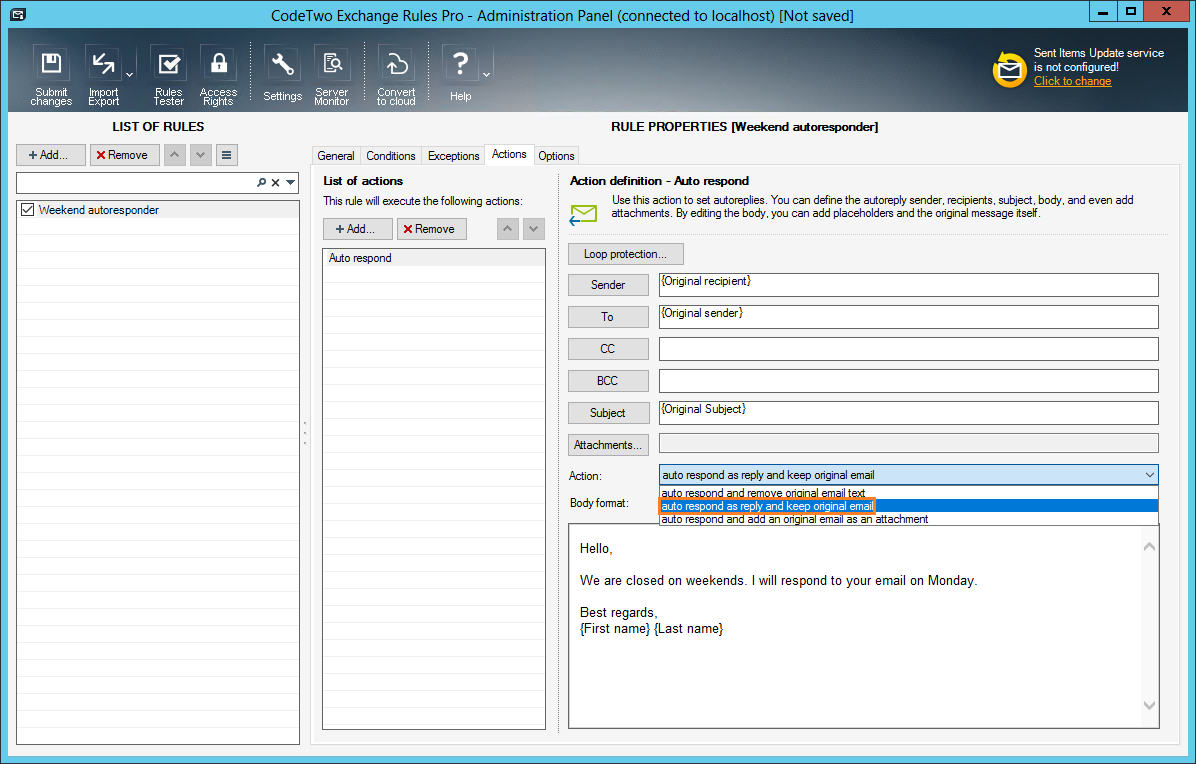Switch to the Exceptions tab
The width and height of the screenshot is (1196, 764).
pyautogui.click(x=453, y=156)
